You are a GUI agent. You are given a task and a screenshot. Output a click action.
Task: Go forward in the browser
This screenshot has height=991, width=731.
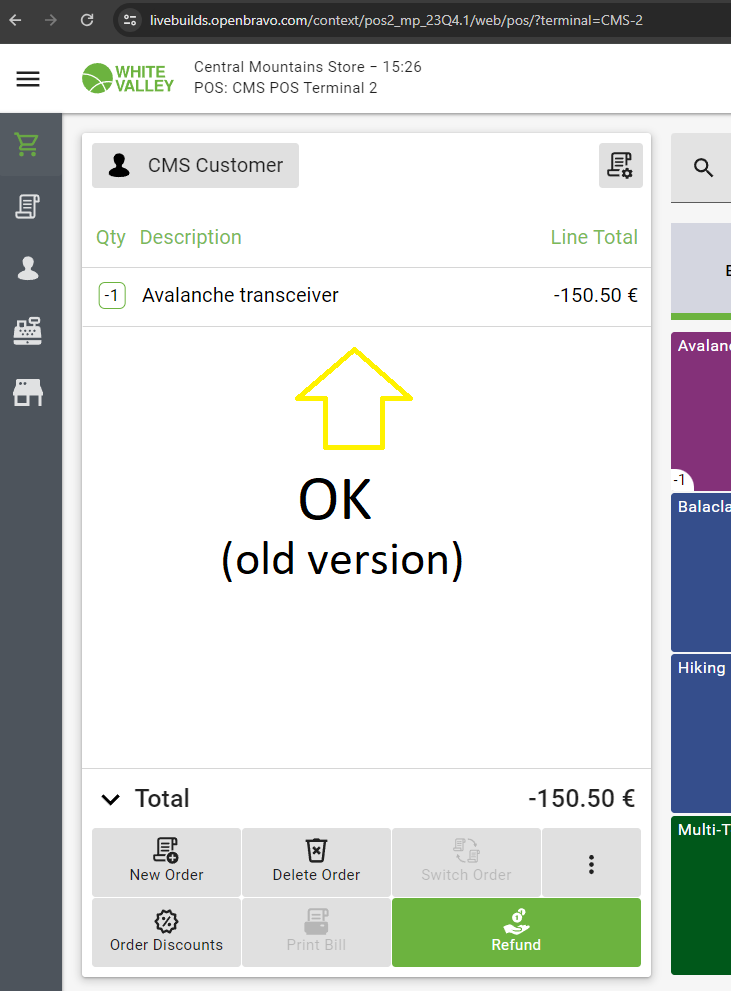(x=51, y=20)
